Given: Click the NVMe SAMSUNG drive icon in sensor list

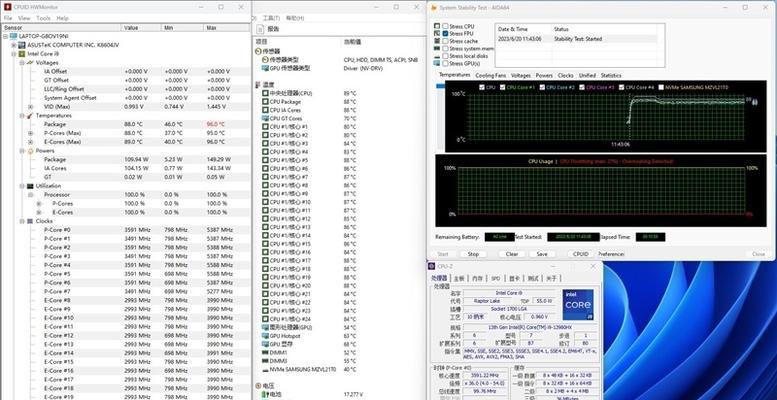Looking at the screenshot, I should (265, 369).
